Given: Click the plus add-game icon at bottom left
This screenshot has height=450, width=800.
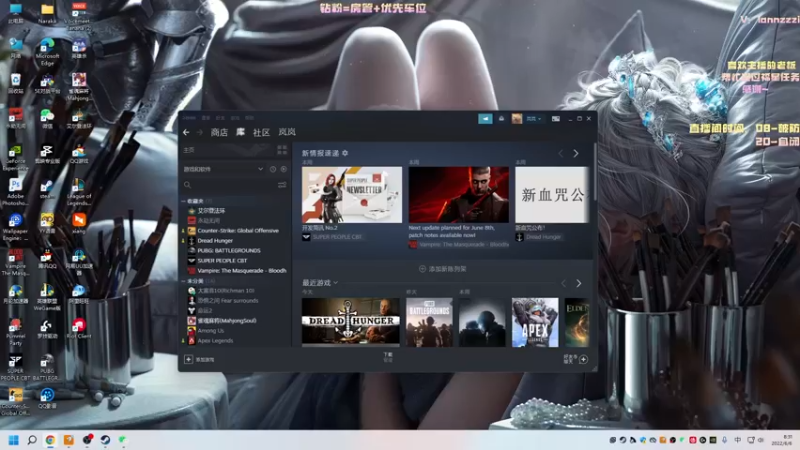Looking at the screenshot, I should tap(188, 359).
